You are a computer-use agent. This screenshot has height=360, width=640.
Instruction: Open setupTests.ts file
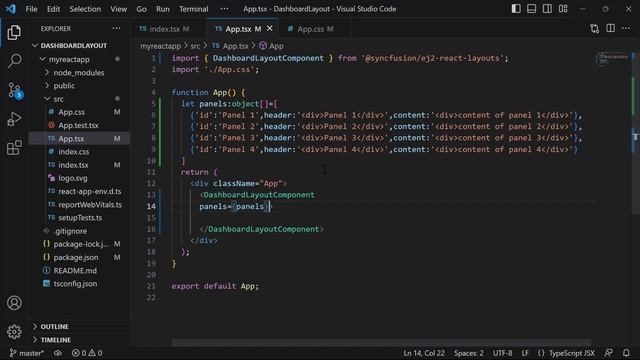pos(80,218)
